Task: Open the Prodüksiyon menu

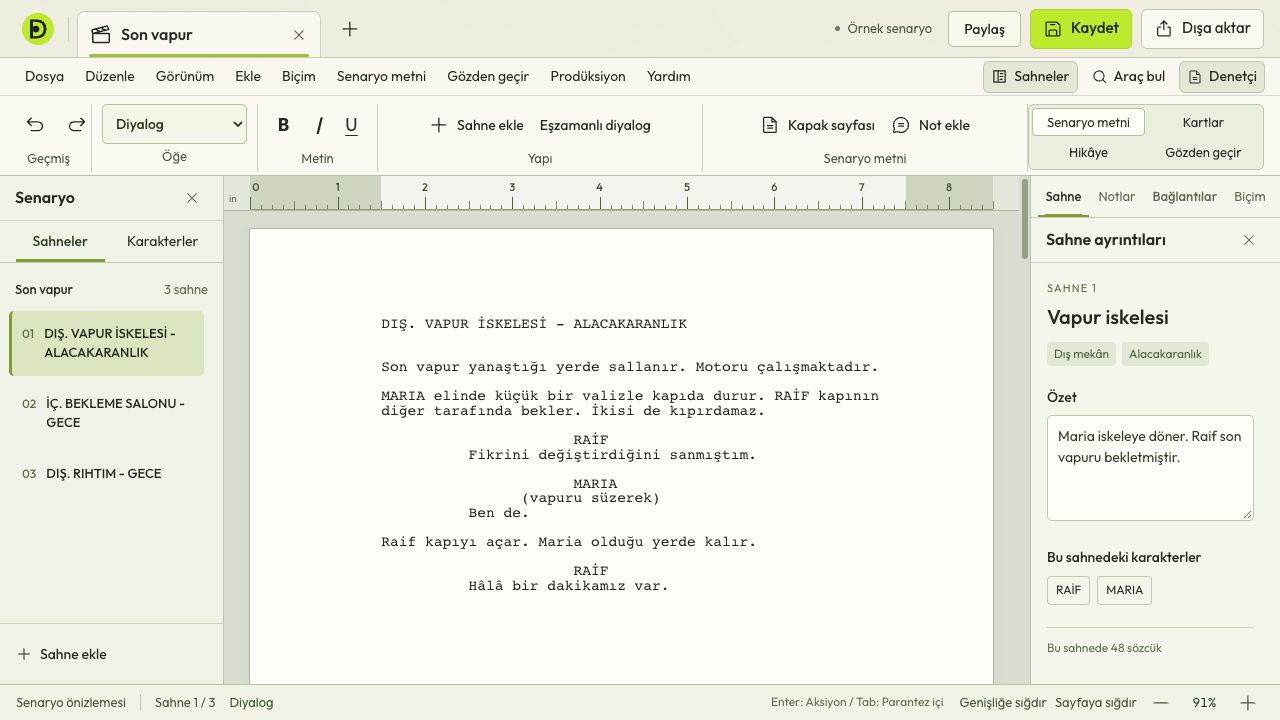Action: pos(588,76)
